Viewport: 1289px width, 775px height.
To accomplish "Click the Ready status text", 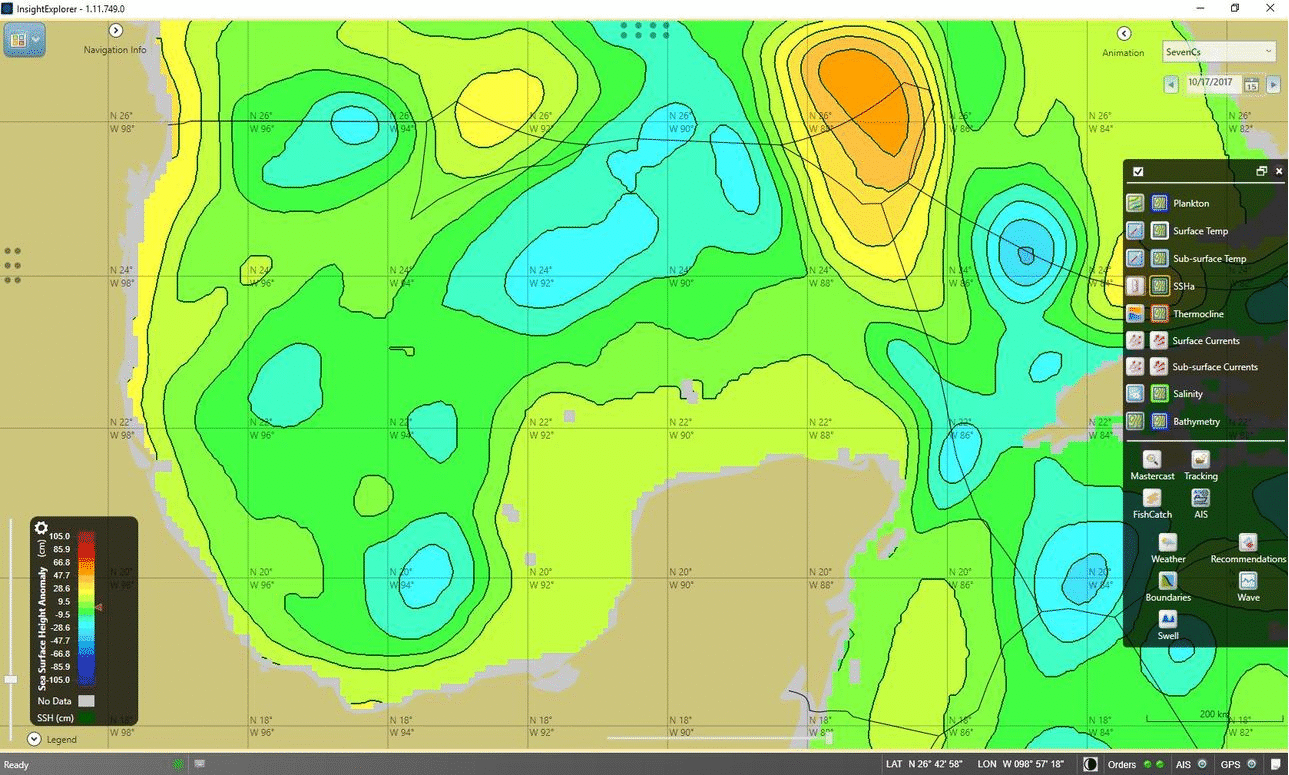I will 17,765.
